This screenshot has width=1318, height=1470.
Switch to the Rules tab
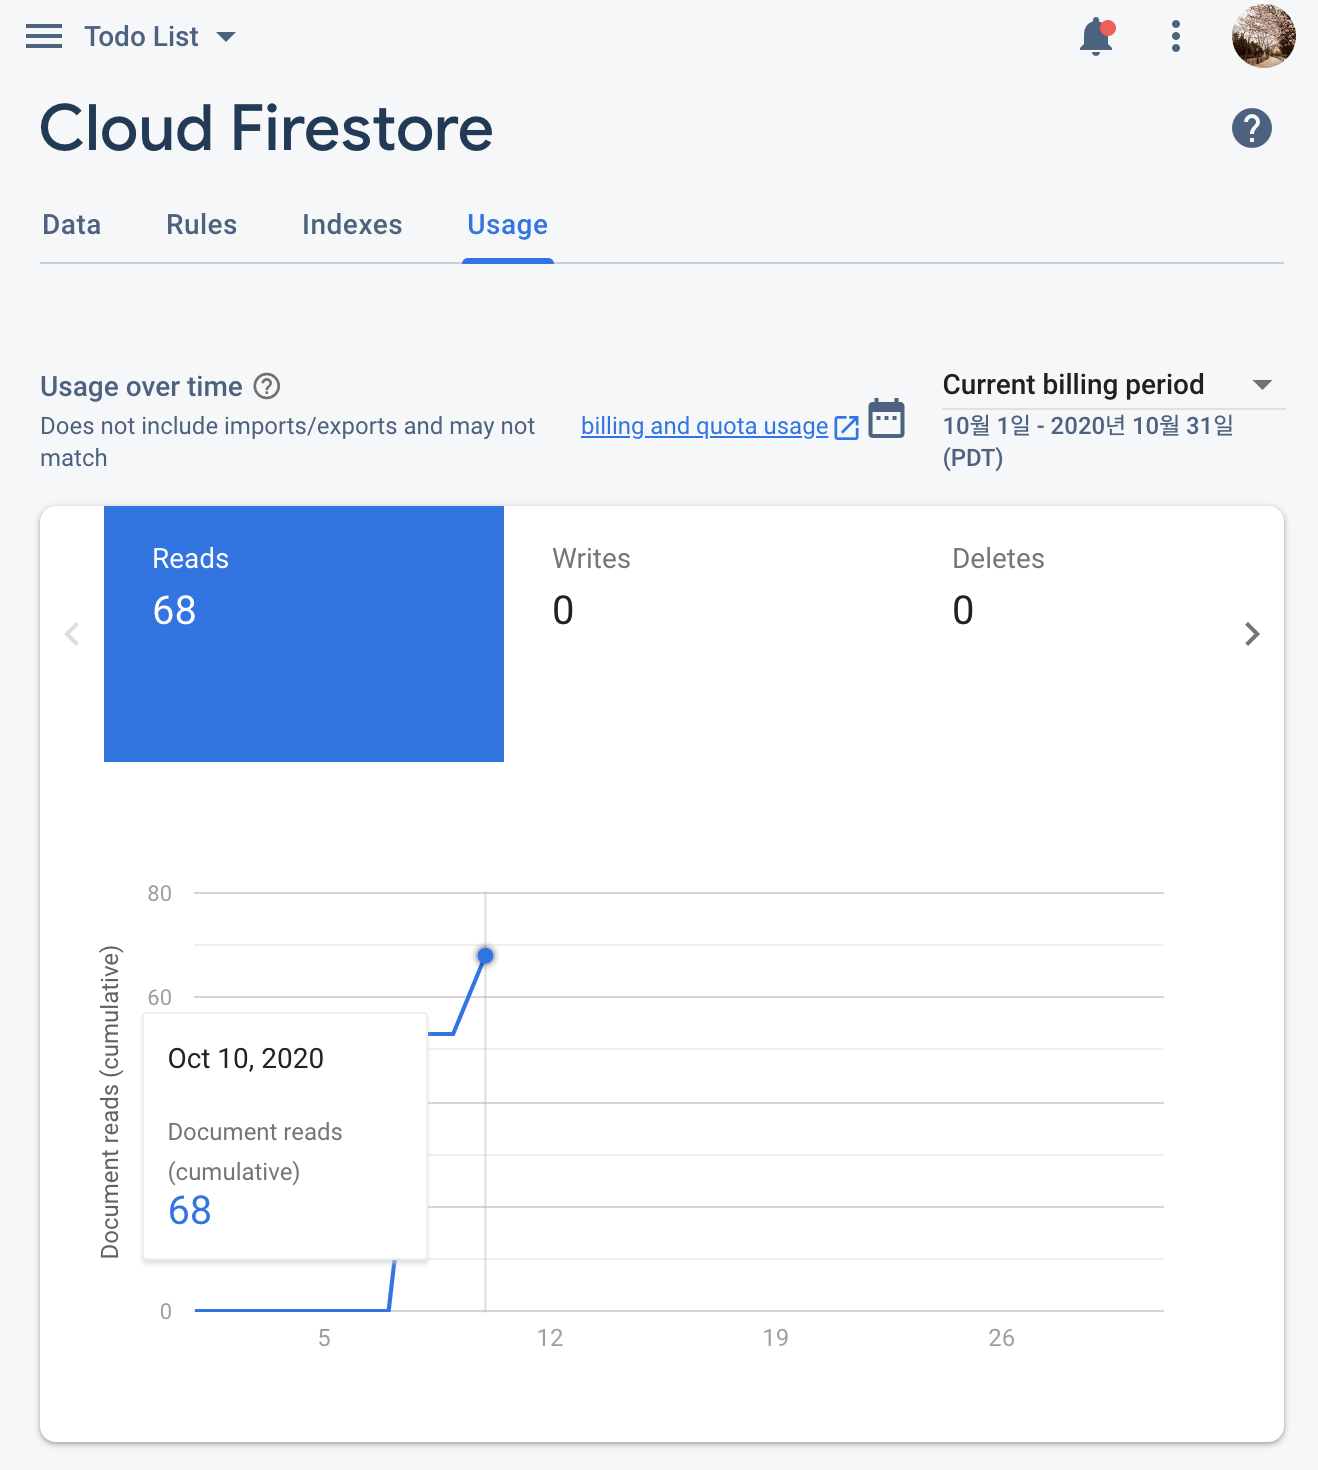coord(201,225)
